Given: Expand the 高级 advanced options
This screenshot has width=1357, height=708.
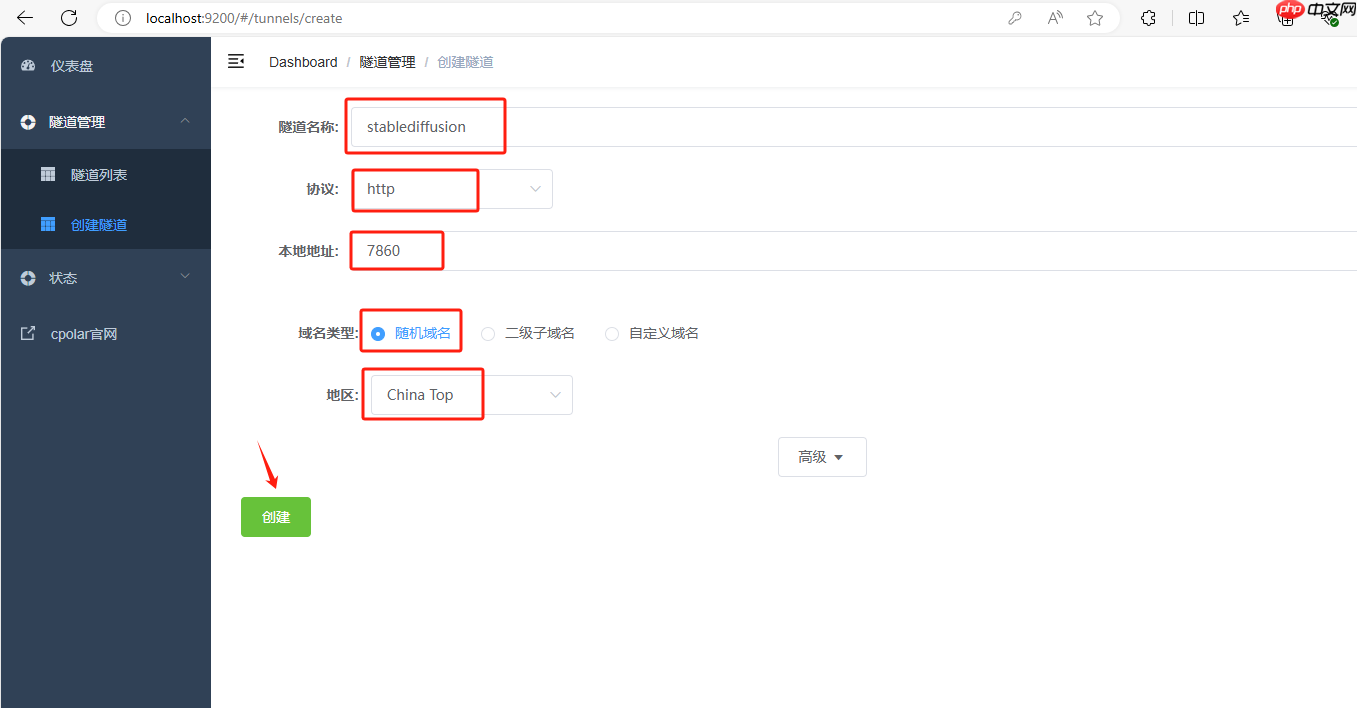Looking at the screenshot, I should (x=821, y=456).
